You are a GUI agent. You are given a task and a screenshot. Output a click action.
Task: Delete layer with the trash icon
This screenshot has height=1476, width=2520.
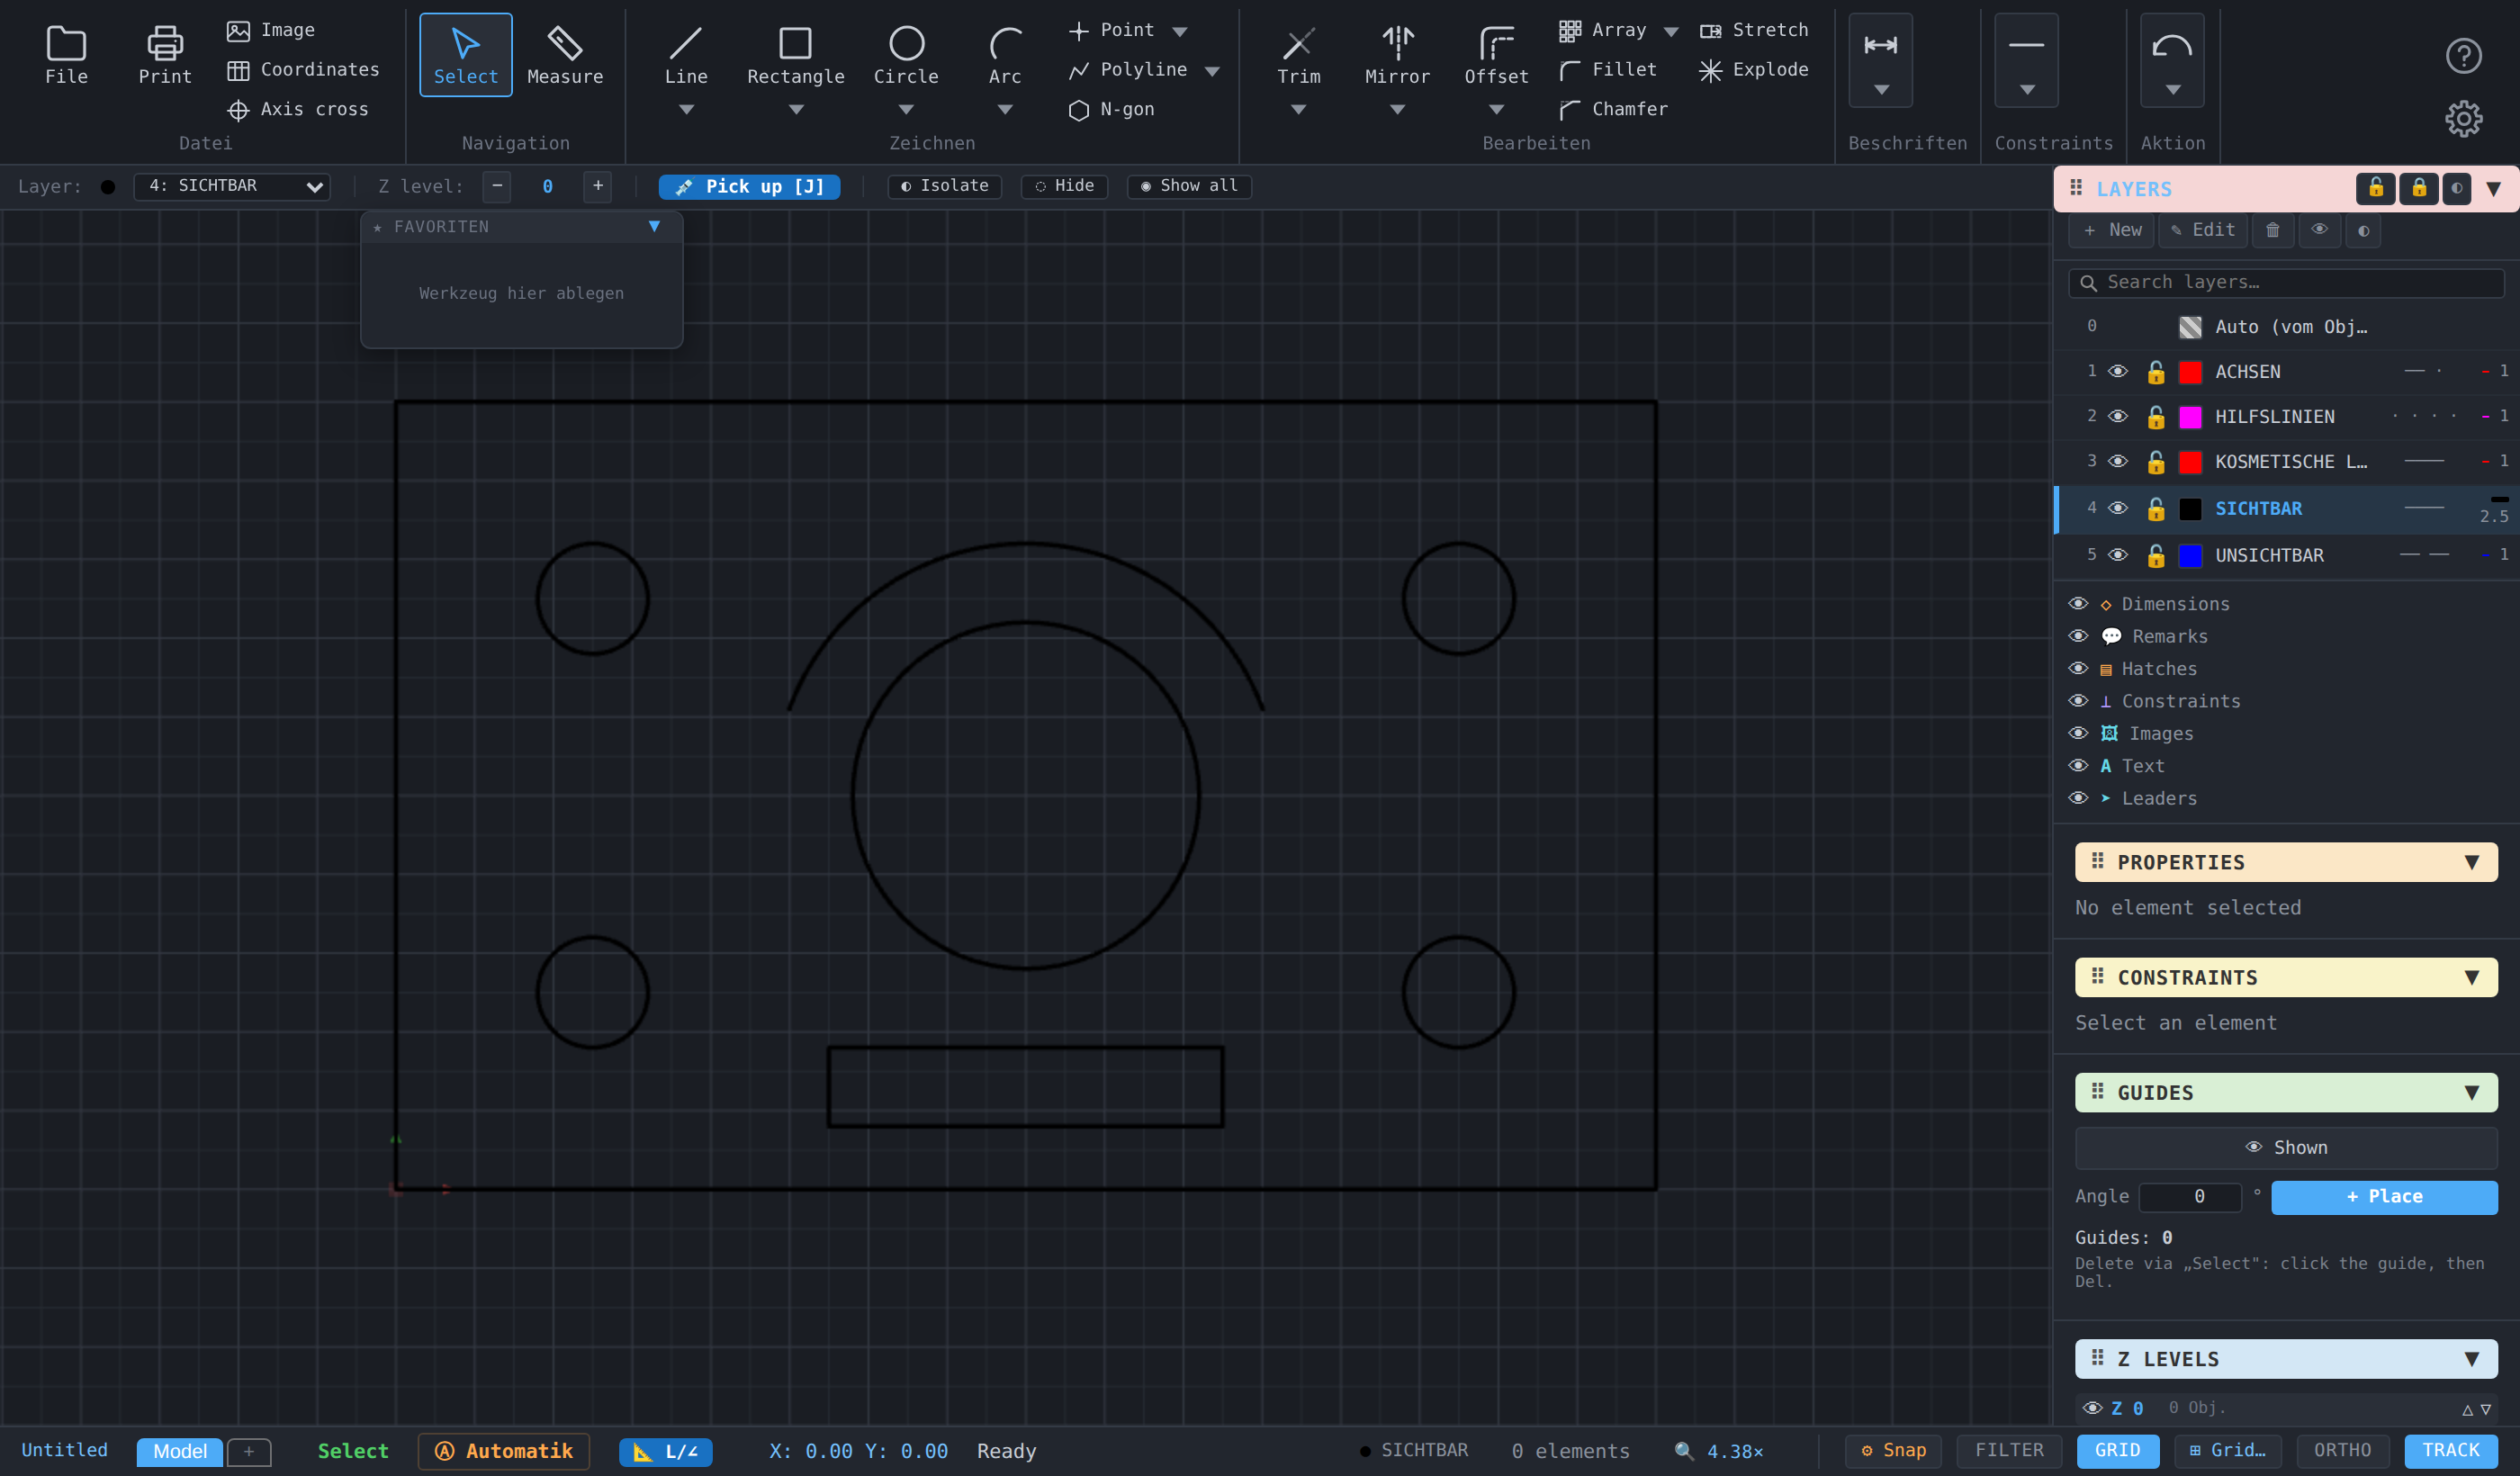point(2272,230)
